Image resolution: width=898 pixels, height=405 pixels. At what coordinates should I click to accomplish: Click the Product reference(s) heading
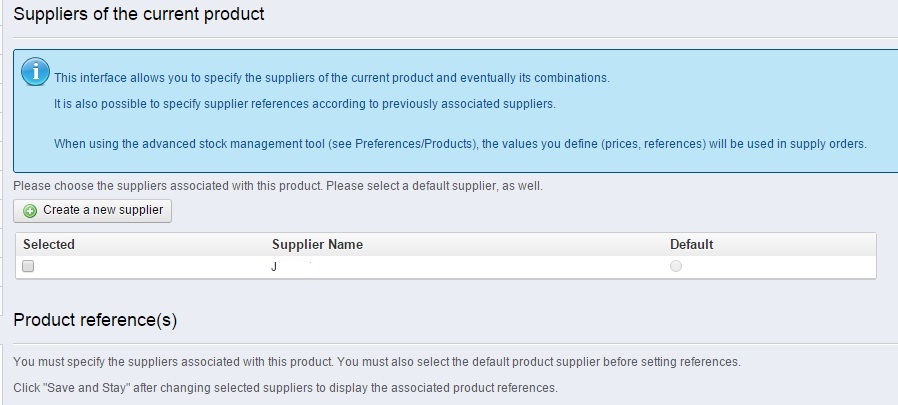[x=95, y=320]
